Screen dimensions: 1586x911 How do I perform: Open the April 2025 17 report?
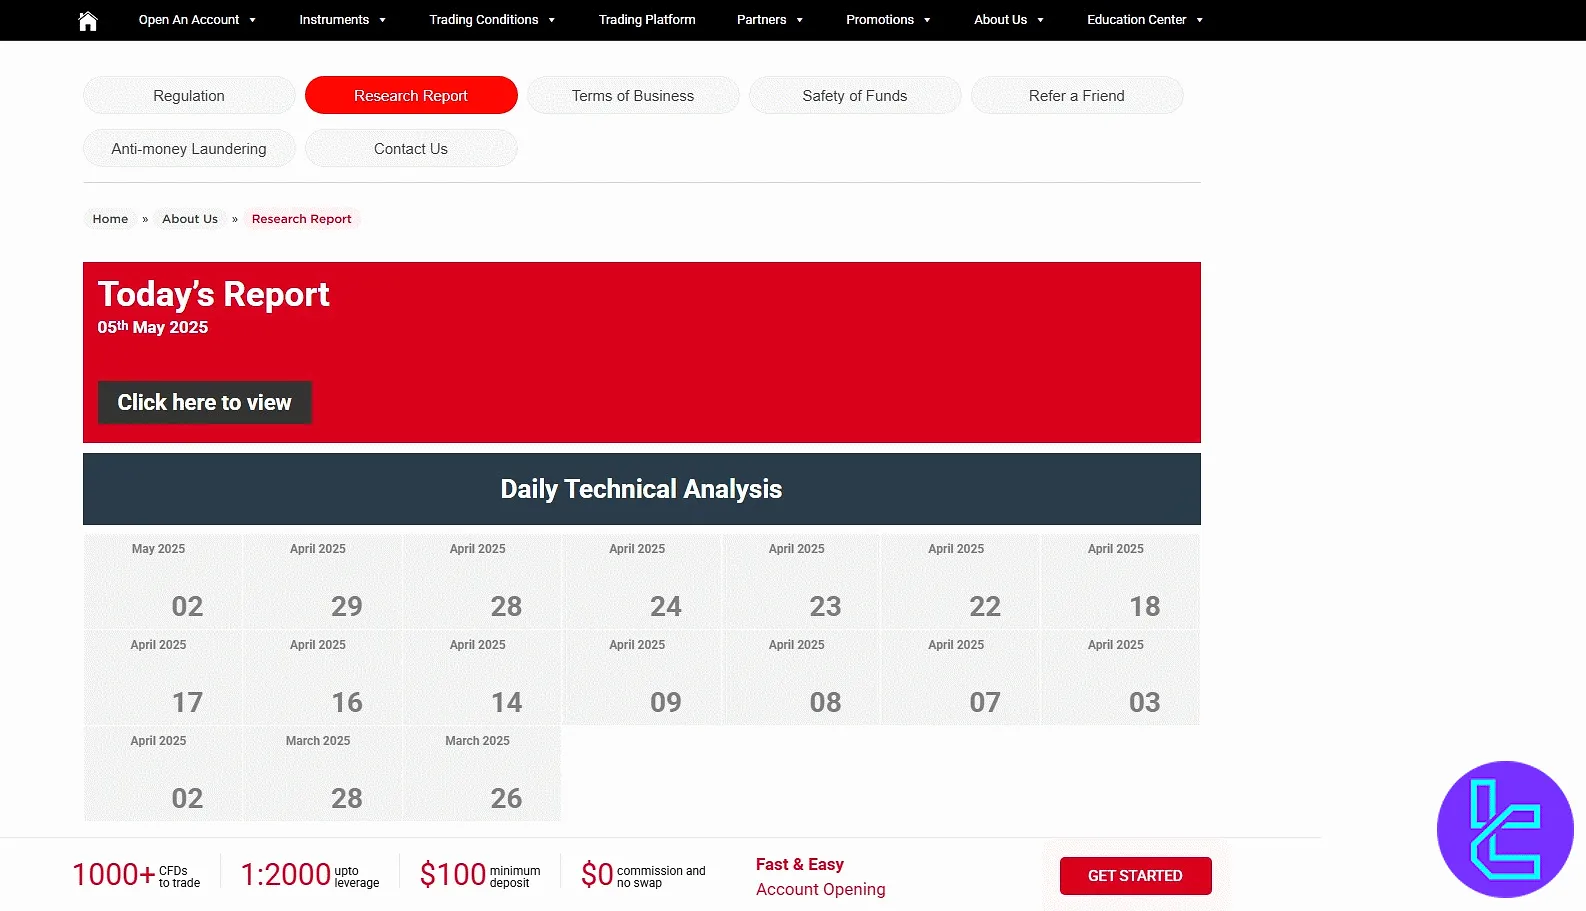tap(162, 677)
